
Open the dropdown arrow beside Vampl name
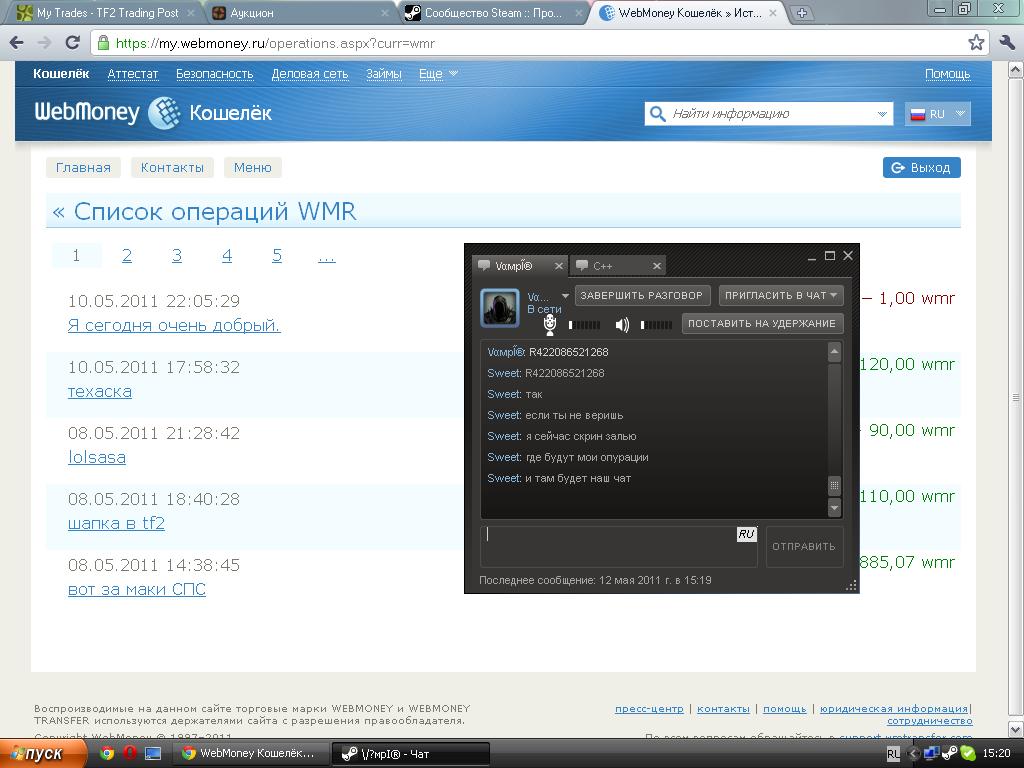565,296
